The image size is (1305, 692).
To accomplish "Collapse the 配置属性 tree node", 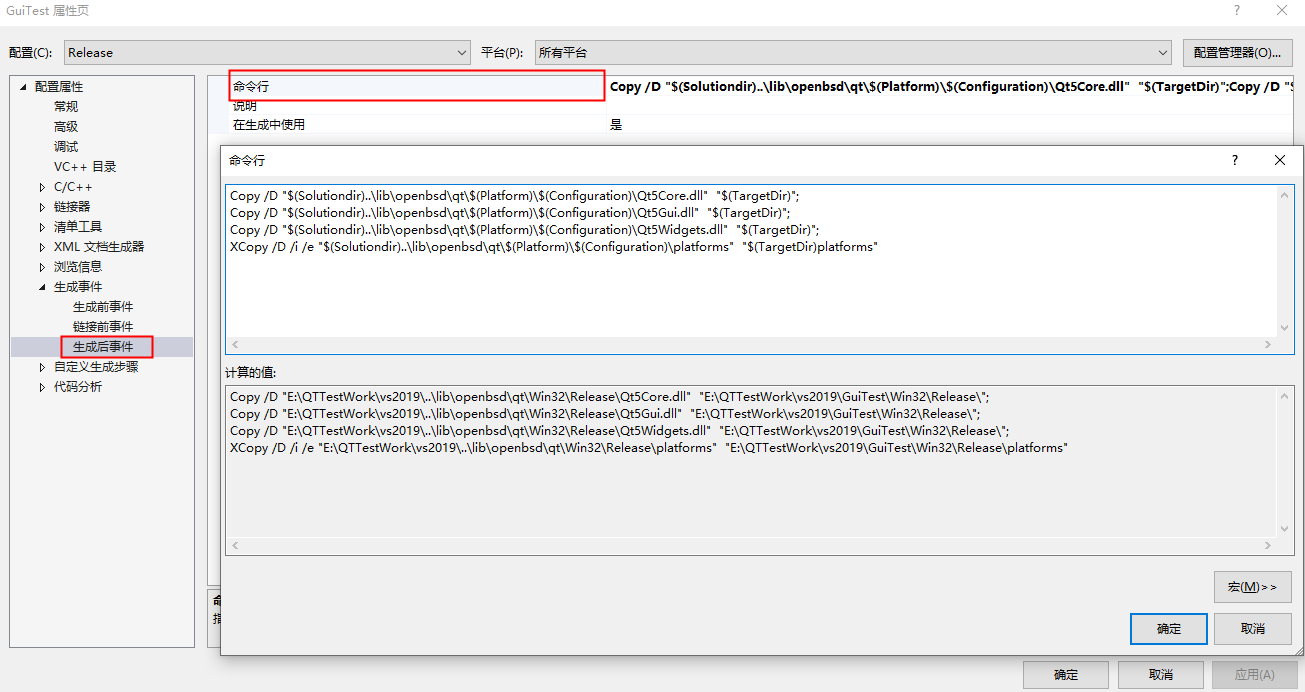I will 23,87.
